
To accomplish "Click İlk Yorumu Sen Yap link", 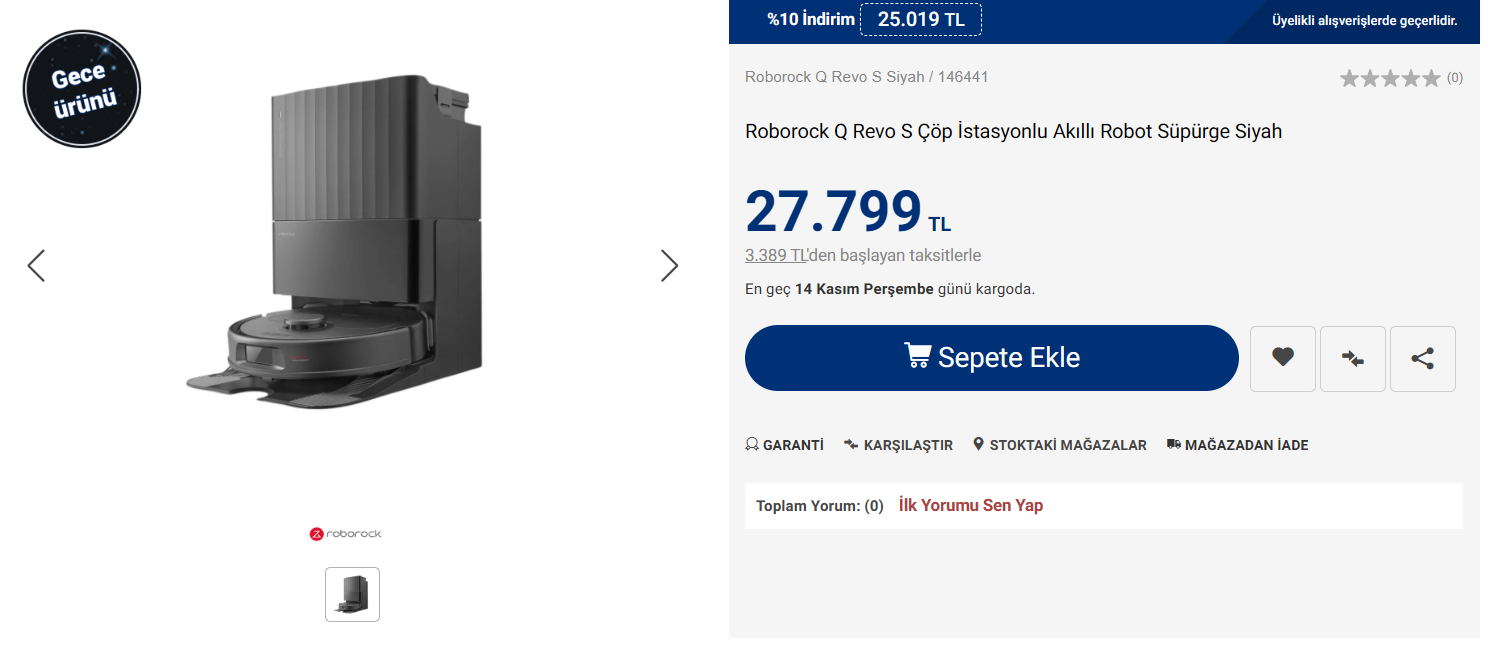I will [x=971, y=505].
